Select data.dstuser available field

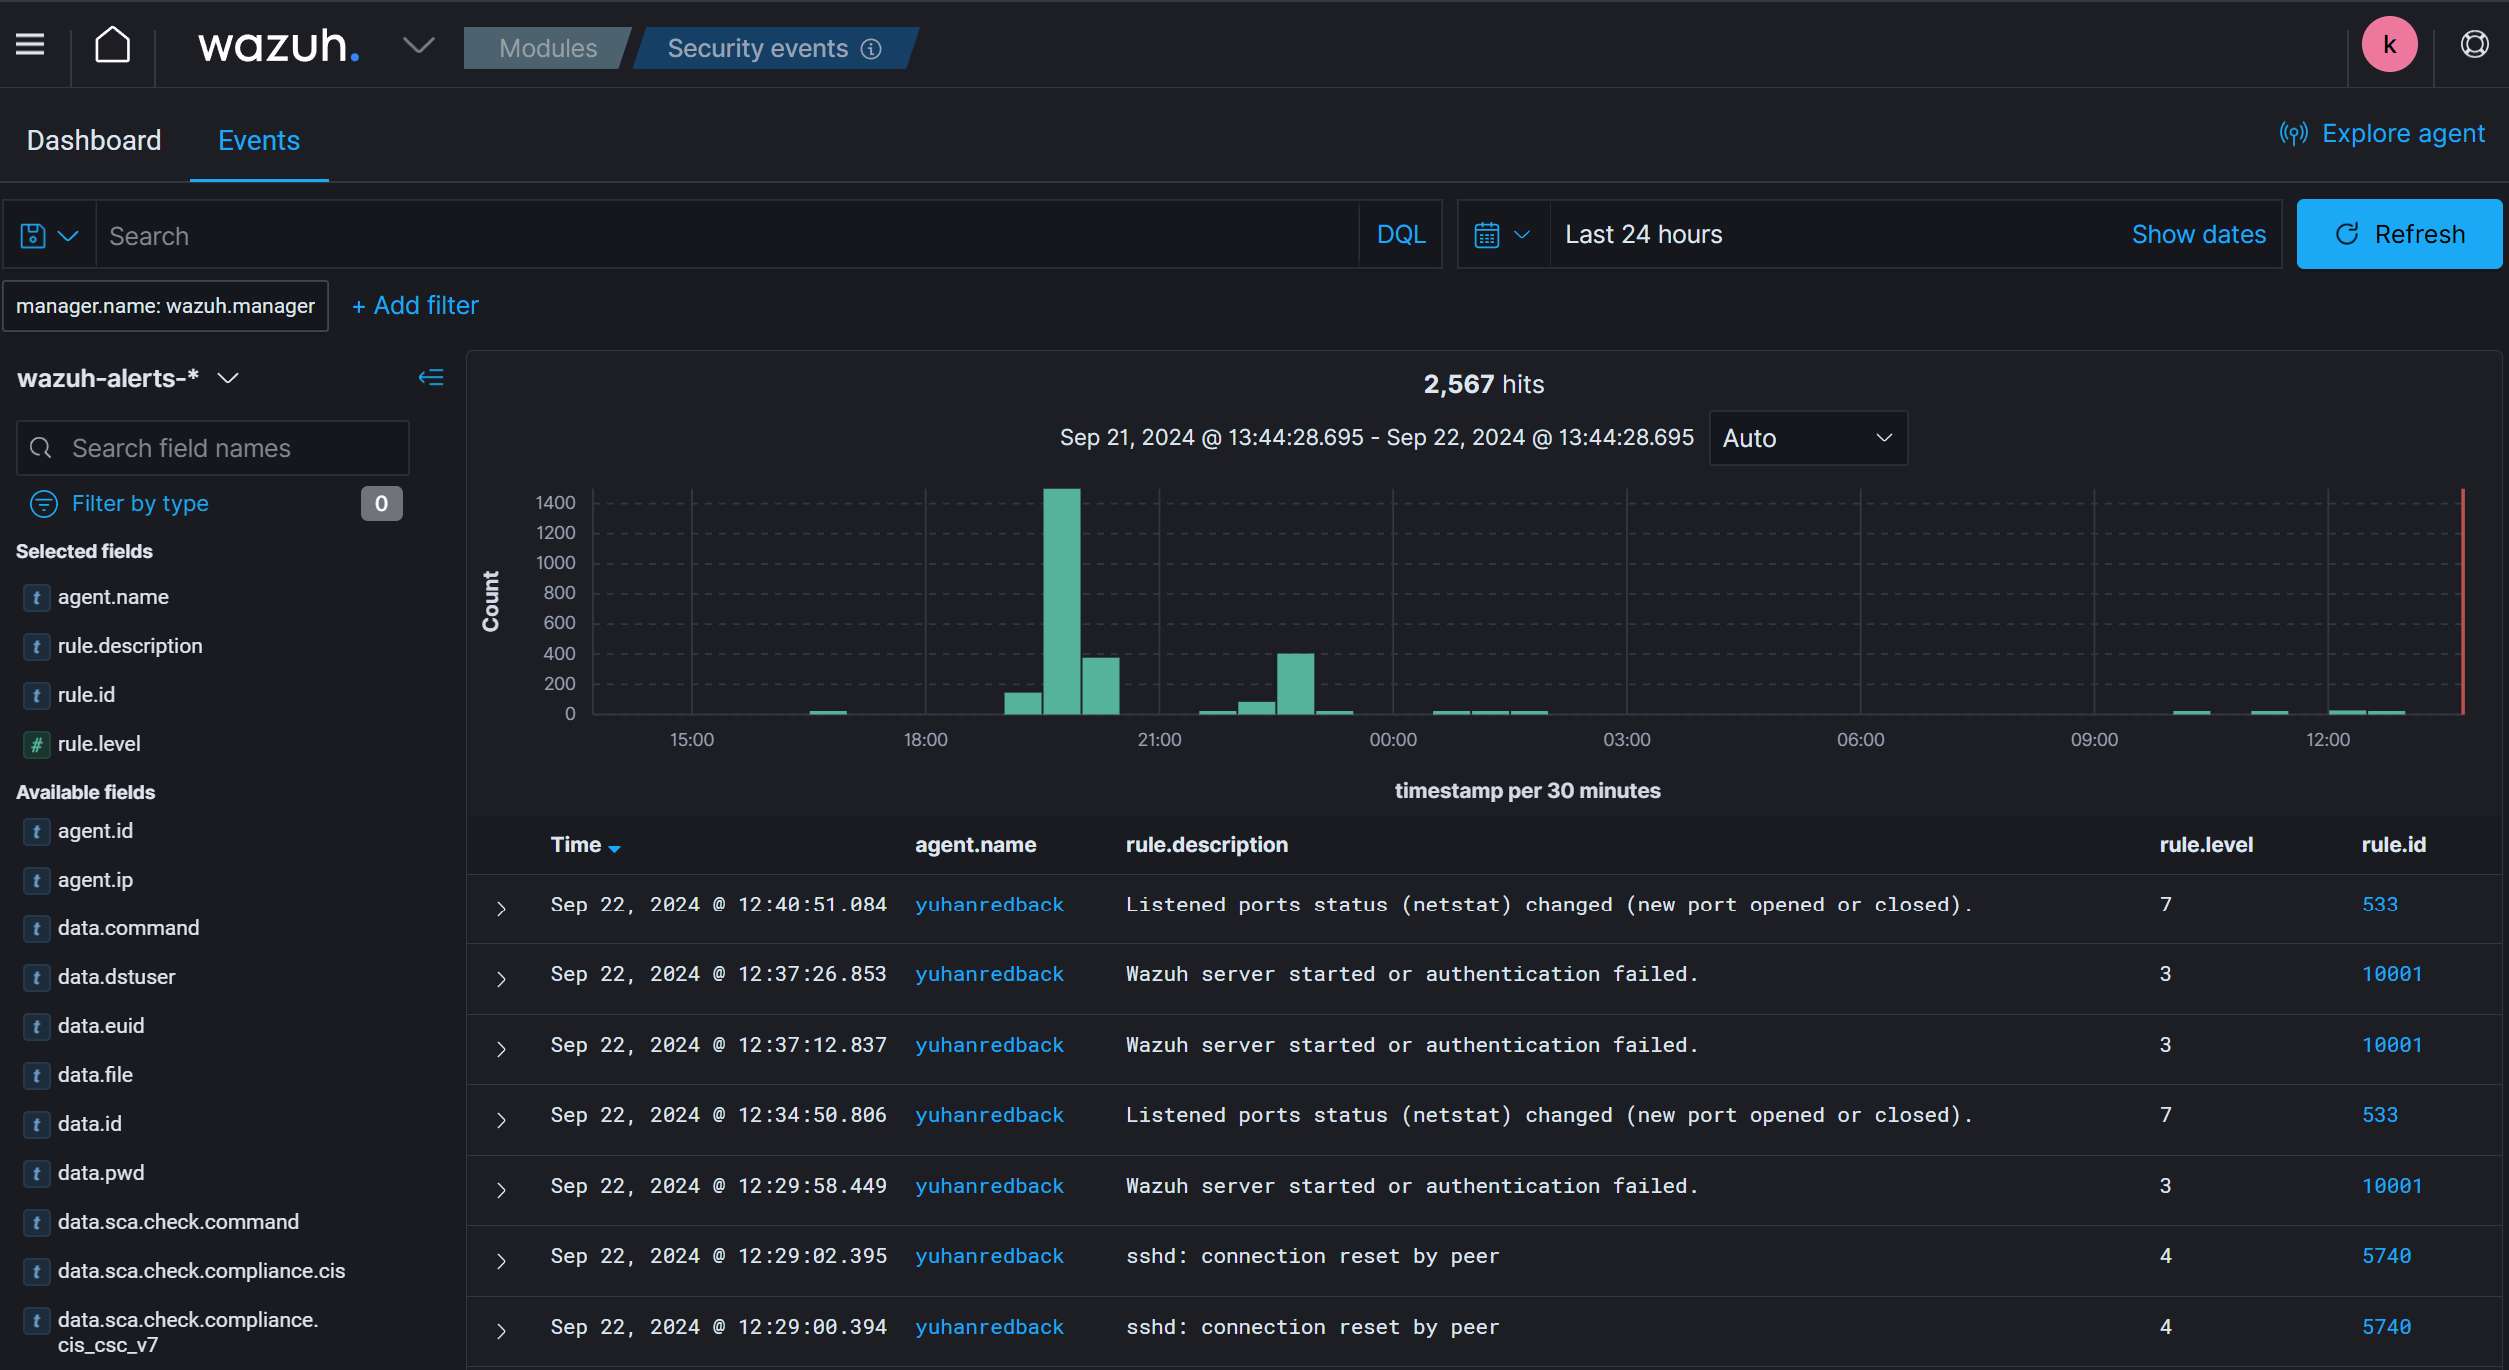pos(116,977)
